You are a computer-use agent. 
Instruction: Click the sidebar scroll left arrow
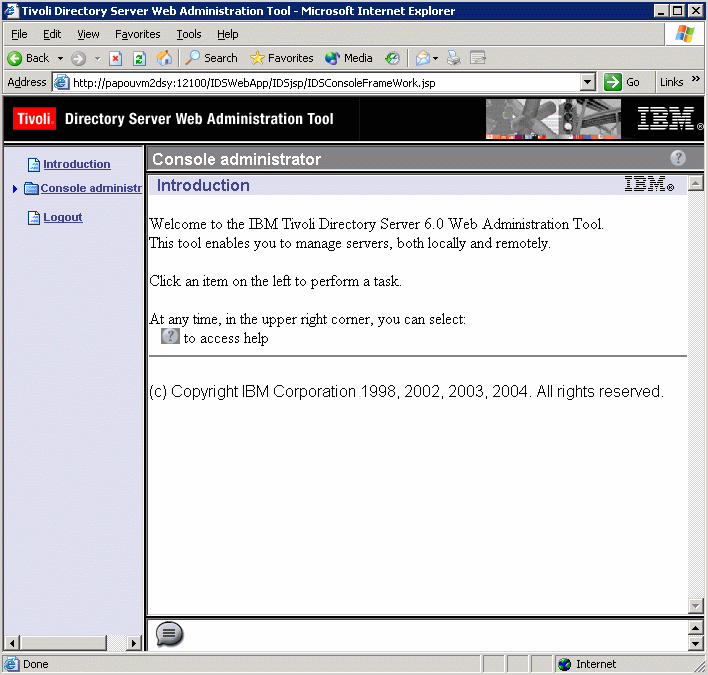point(12,642)
